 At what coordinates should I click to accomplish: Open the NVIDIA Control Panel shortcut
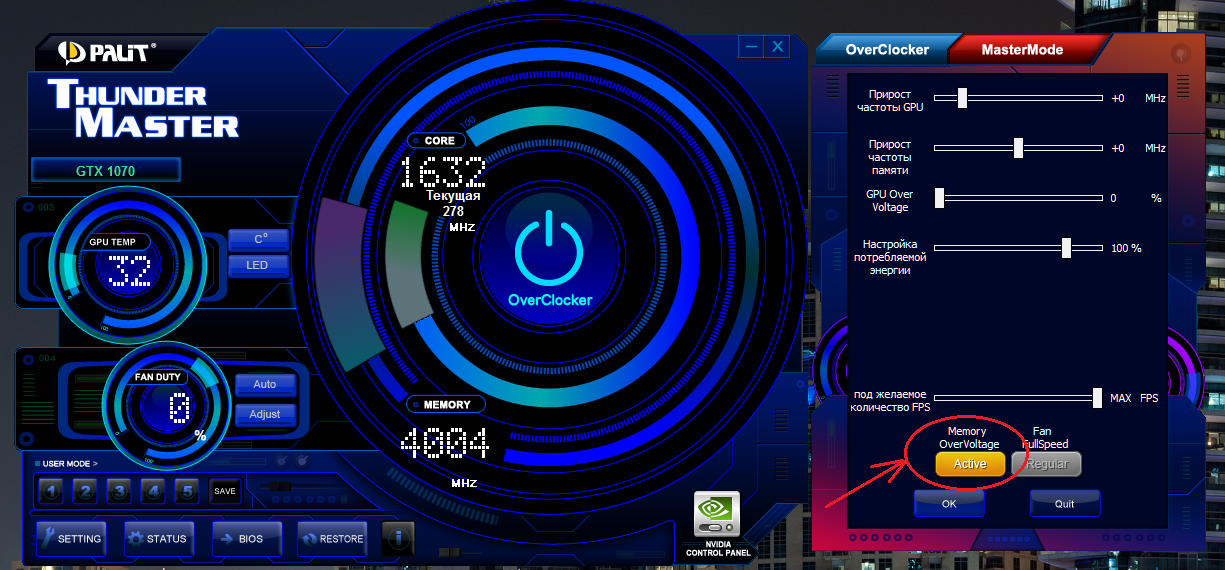717,524
